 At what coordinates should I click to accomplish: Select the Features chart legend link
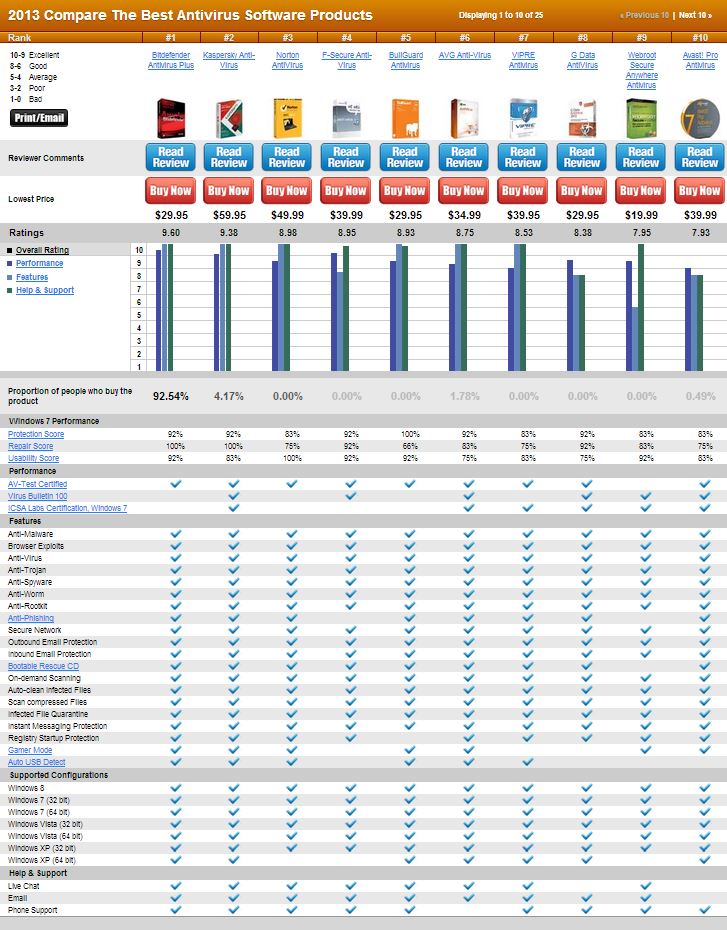tap(32, 277)
